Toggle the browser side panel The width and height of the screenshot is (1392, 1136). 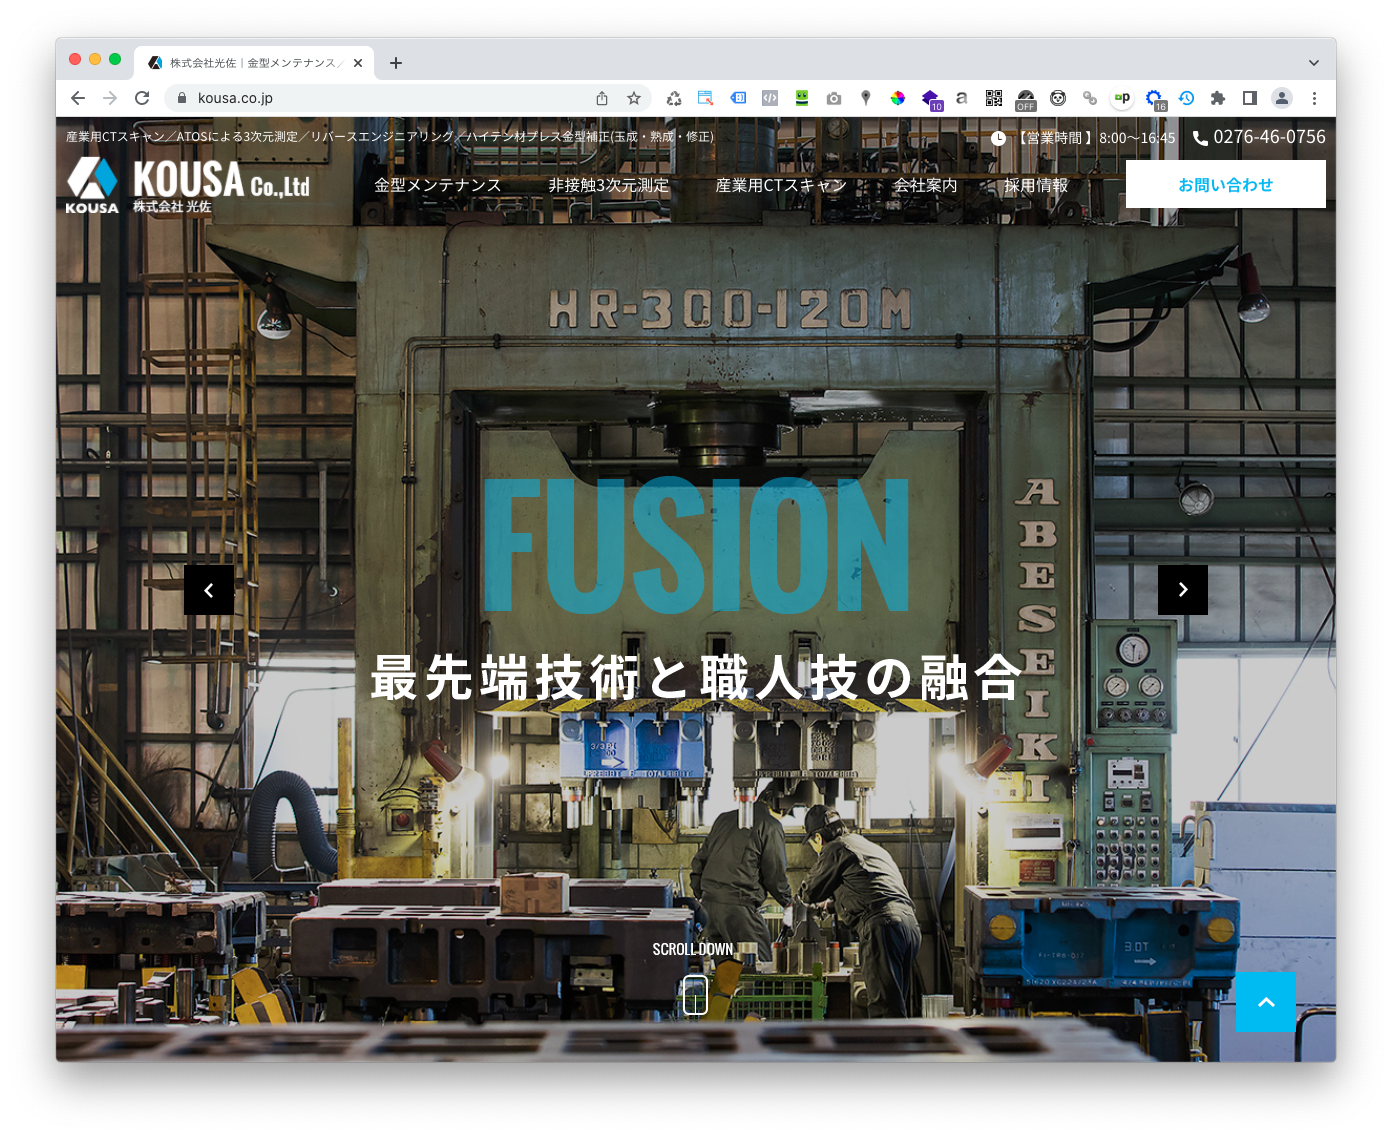(x=1249, y=98)
